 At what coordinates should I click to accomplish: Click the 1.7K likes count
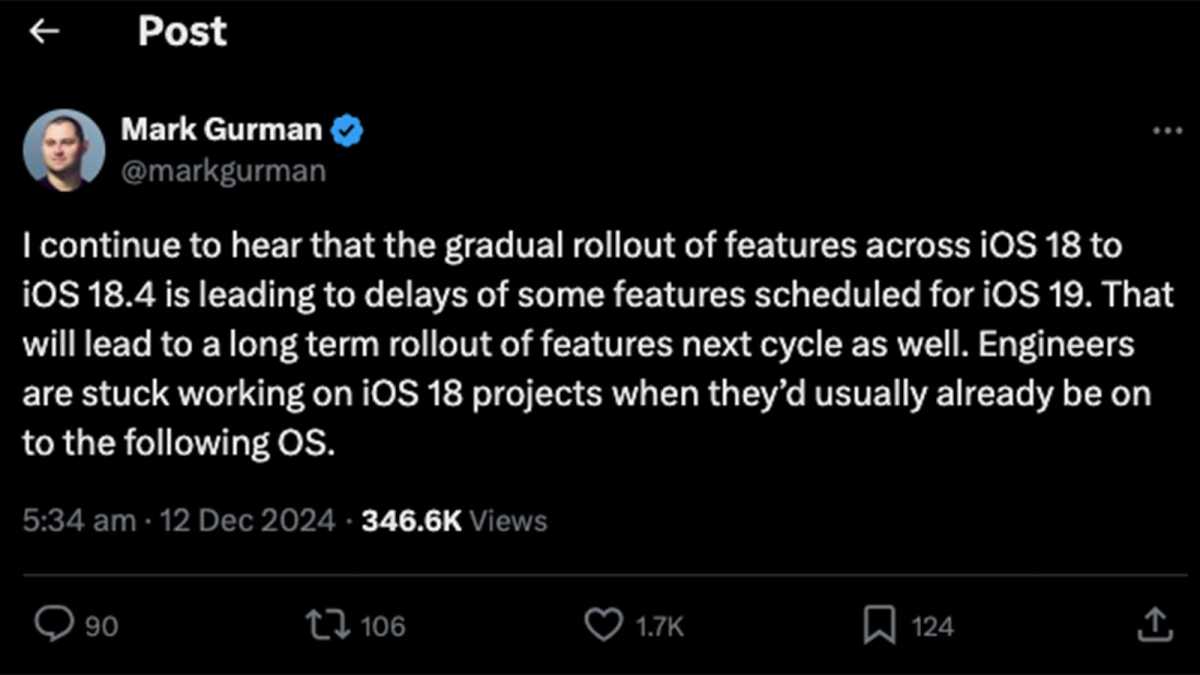point(660,624)
